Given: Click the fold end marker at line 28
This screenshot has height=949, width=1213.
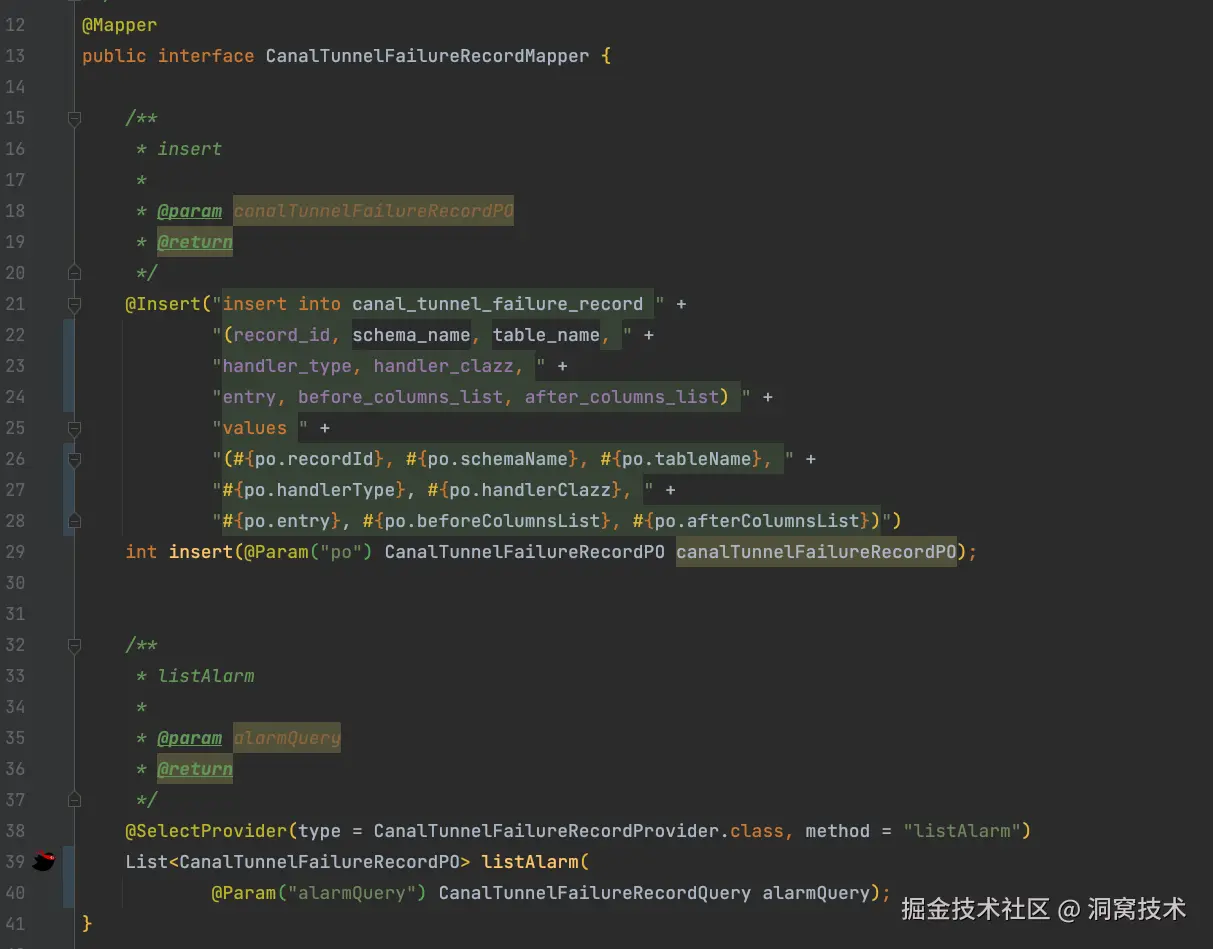Looking at the screenshot, I should pos(73,520).
